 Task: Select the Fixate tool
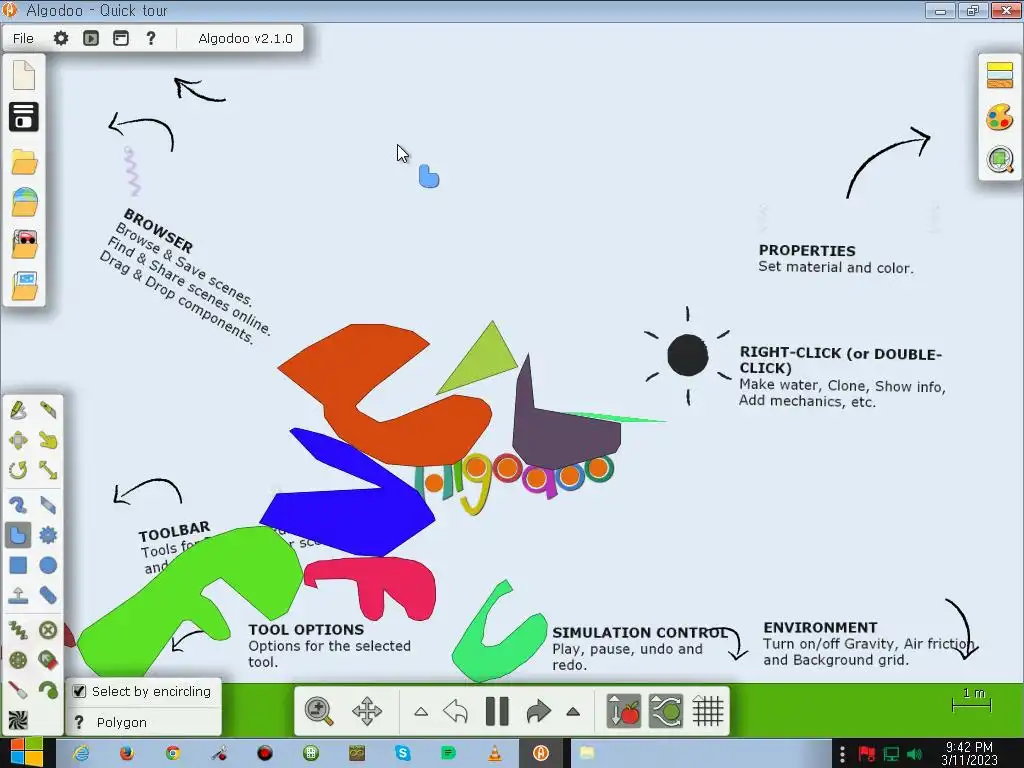click(48, 630)
